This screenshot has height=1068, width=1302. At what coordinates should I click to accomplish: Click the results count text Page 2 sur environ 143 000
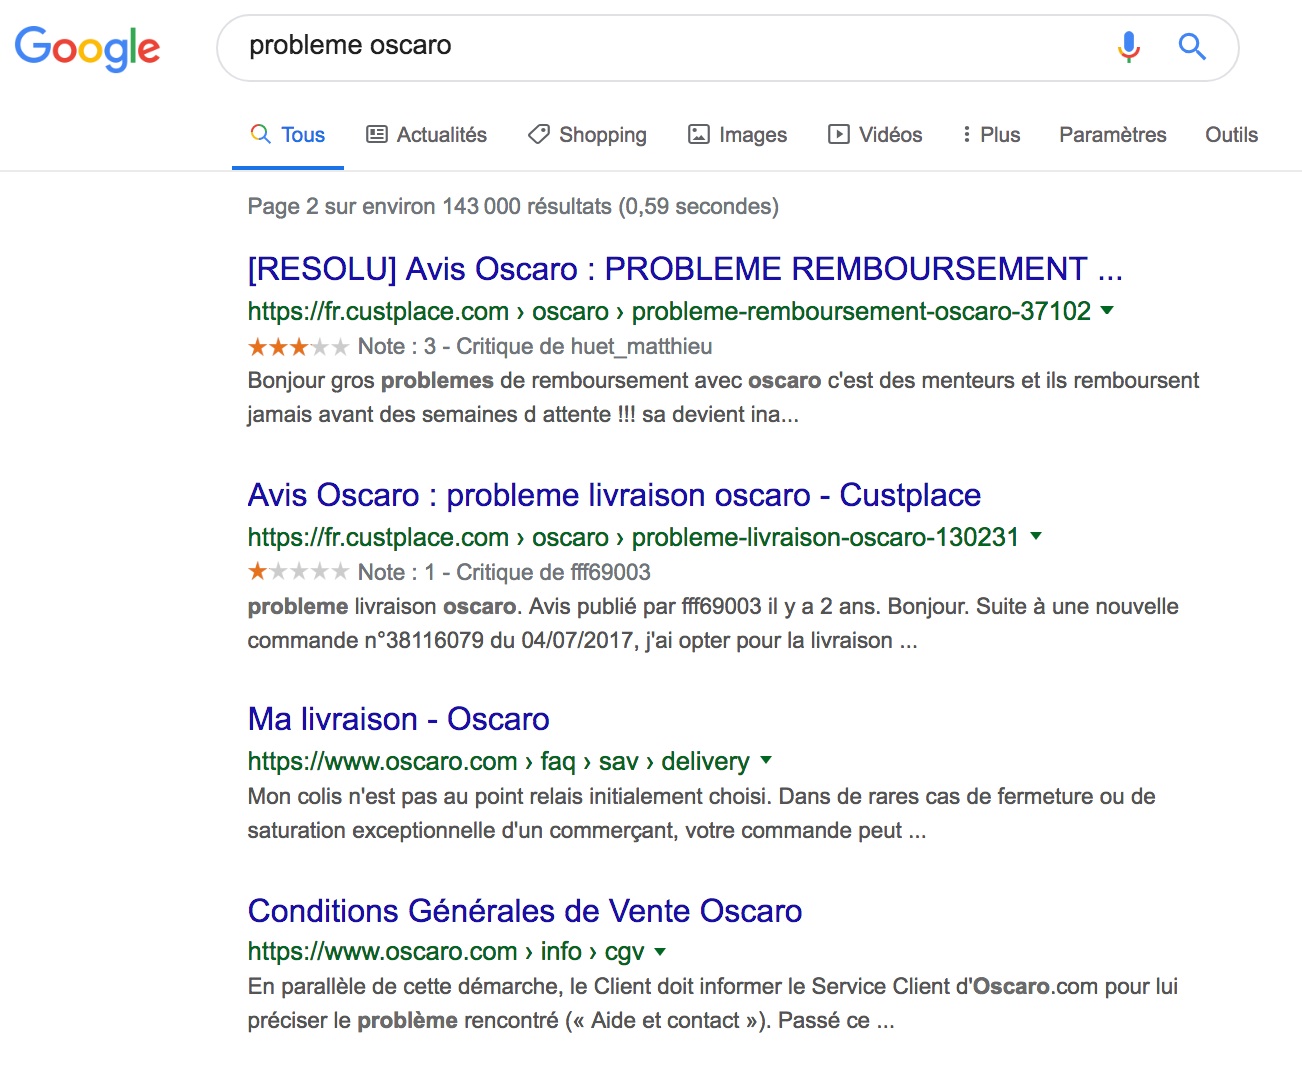coord(513,206)
